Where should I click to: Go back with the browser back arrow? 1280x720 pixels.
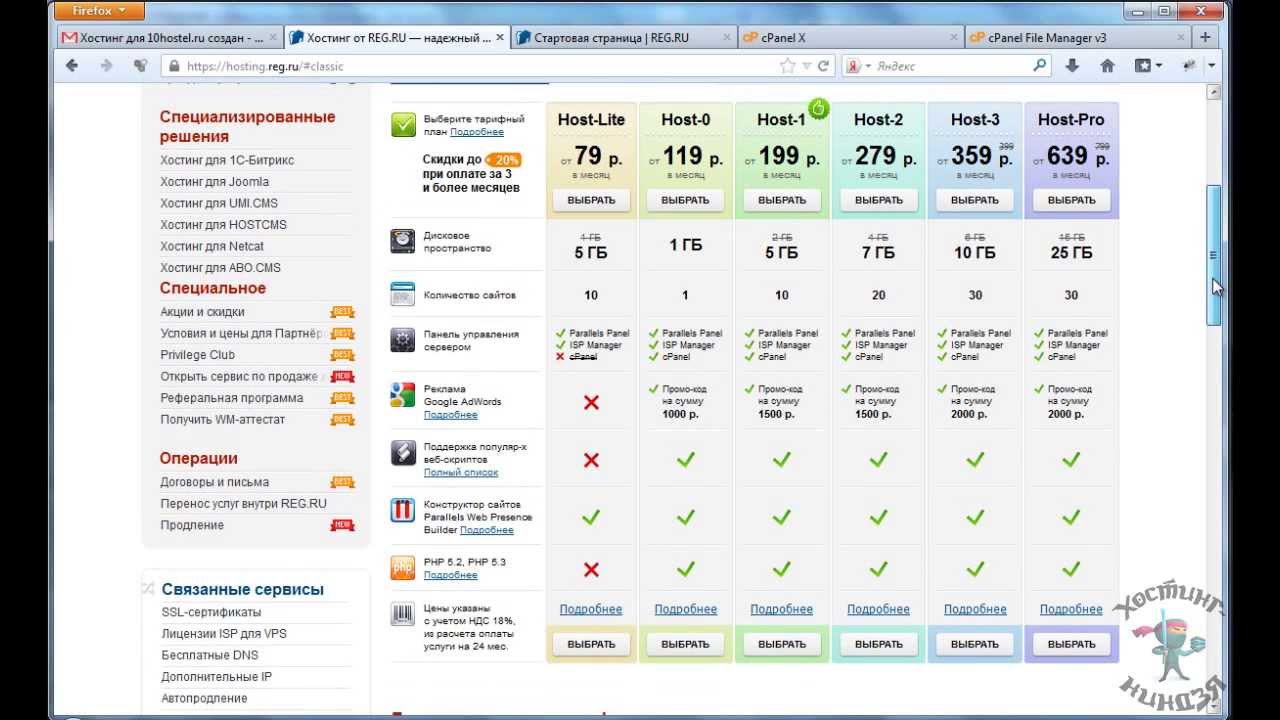72,66
